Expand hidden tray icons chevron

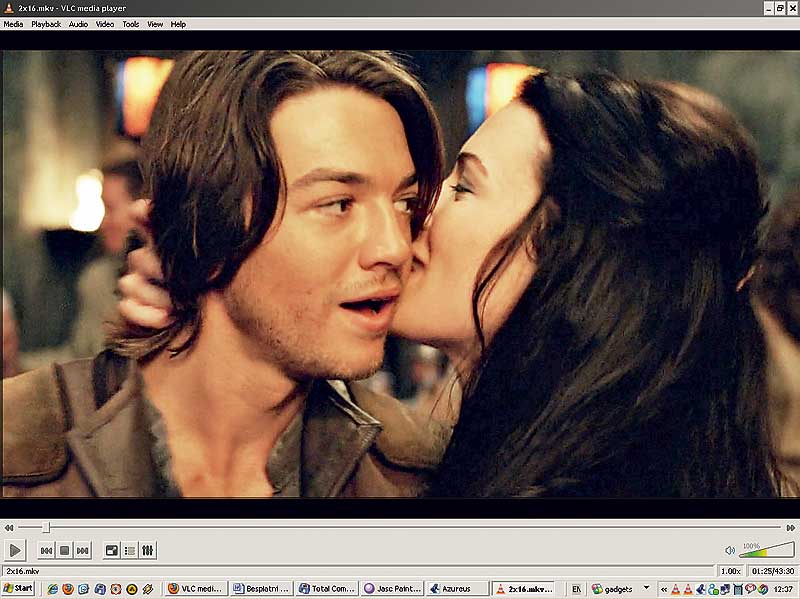[664, 589]
